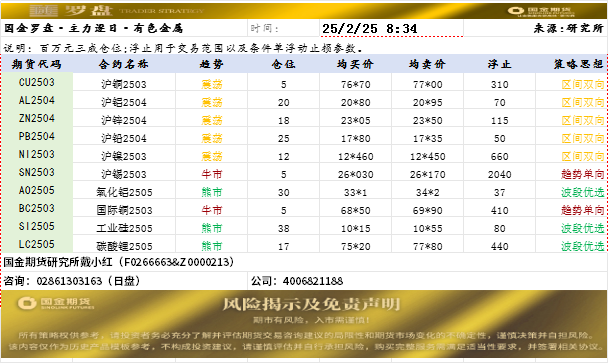Click 熊市 trend in LC2505 row
Viewport: 608px width, 363px height.
[x=212, y=246]
